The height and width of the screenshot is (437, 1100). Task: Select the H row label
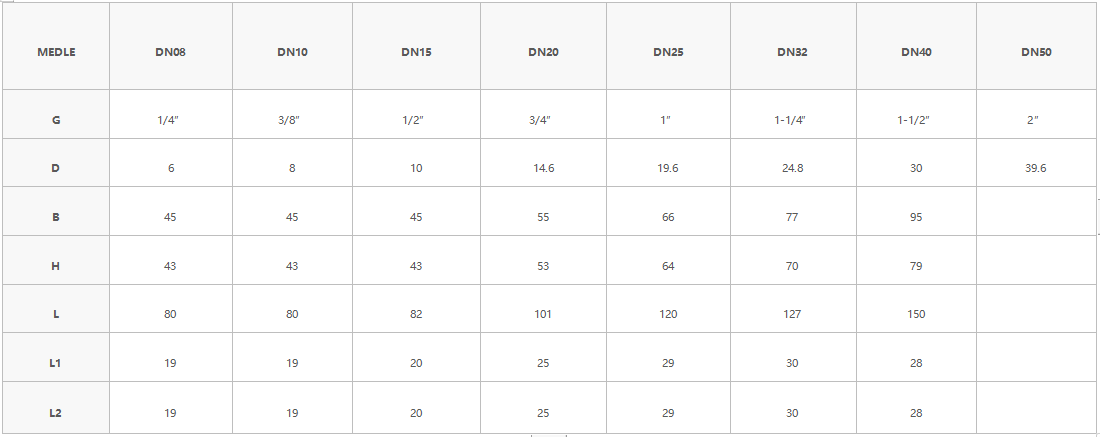[x=56, y=266]
